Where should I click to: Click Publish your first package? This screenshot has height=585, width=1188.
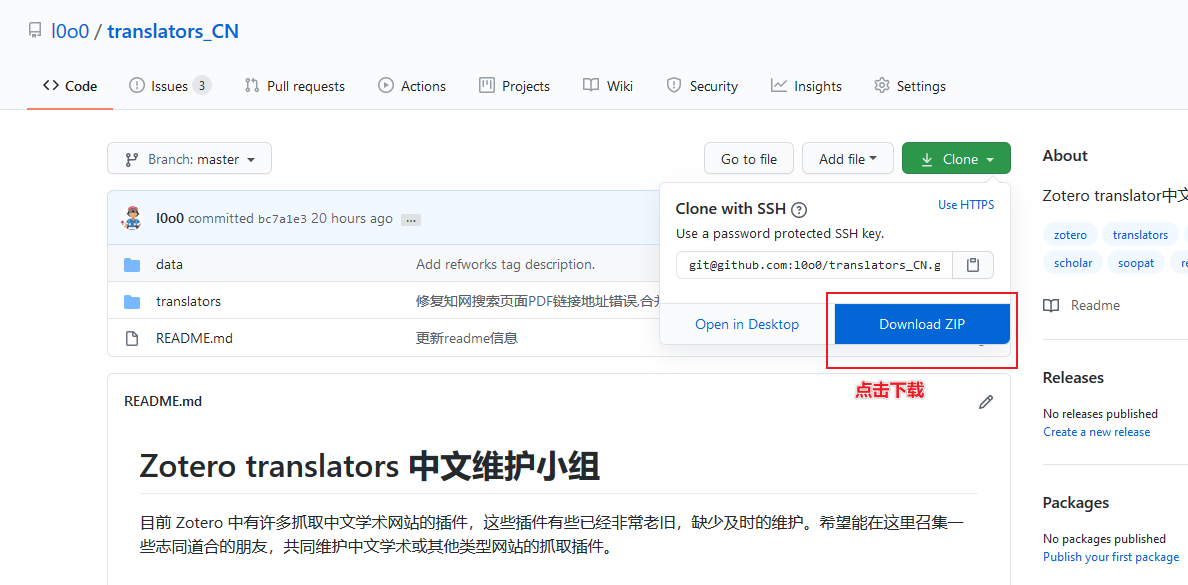[1111, 557]
